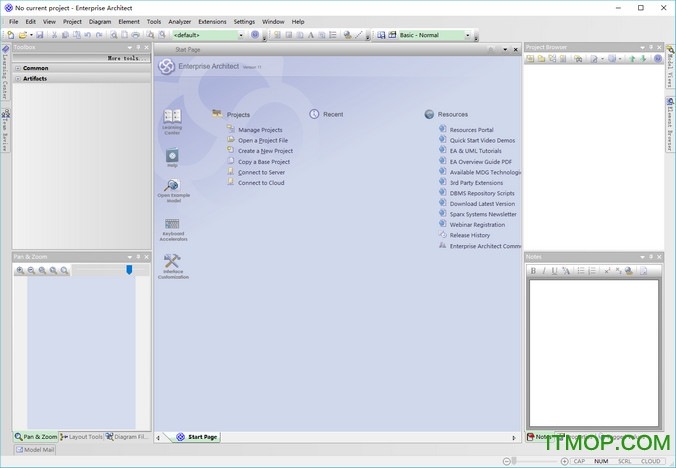Open the File menu
Image resolution: width=676 pixels, height=468 pixels.
pyautogui.click(x=14, y=22)
